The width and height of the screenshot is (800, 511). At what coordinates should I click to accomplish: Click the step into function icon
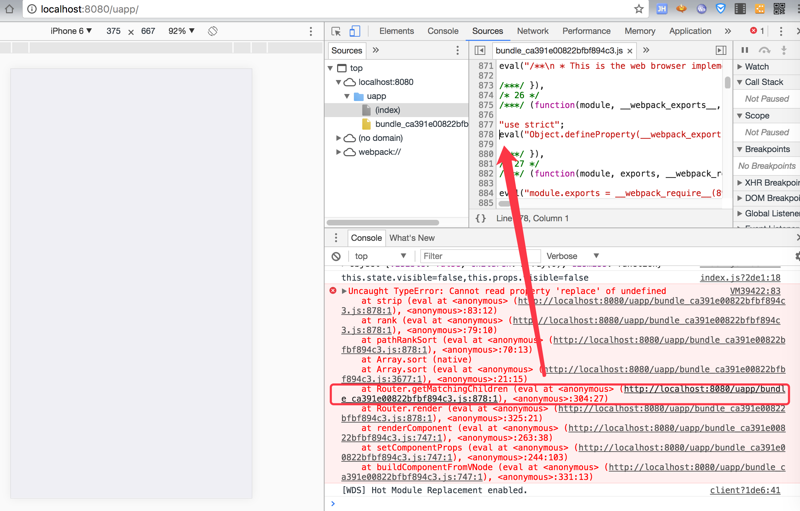[x=784, y=50]
